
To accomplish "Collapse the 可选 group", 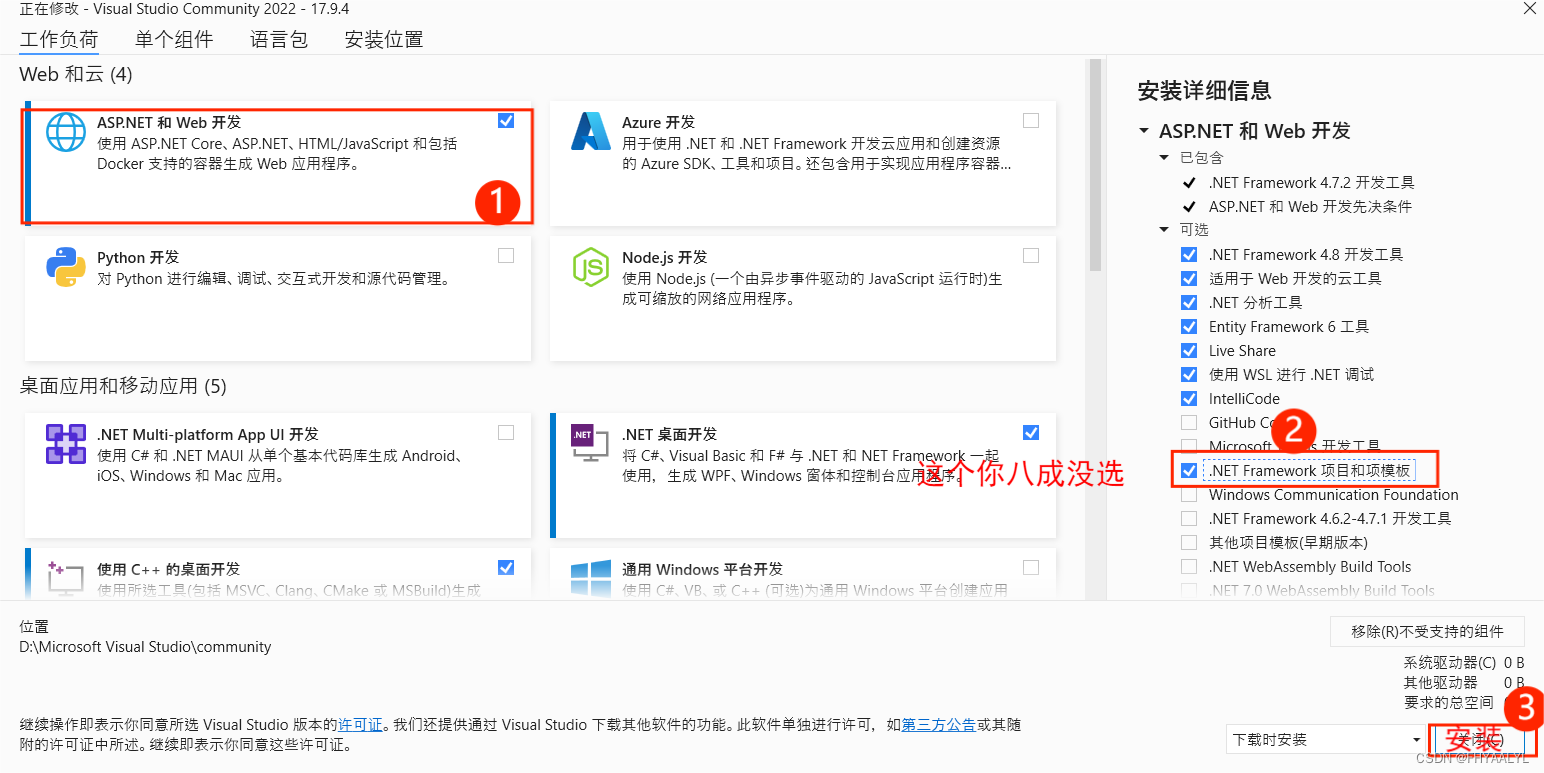I will [x=1164, y=230].
